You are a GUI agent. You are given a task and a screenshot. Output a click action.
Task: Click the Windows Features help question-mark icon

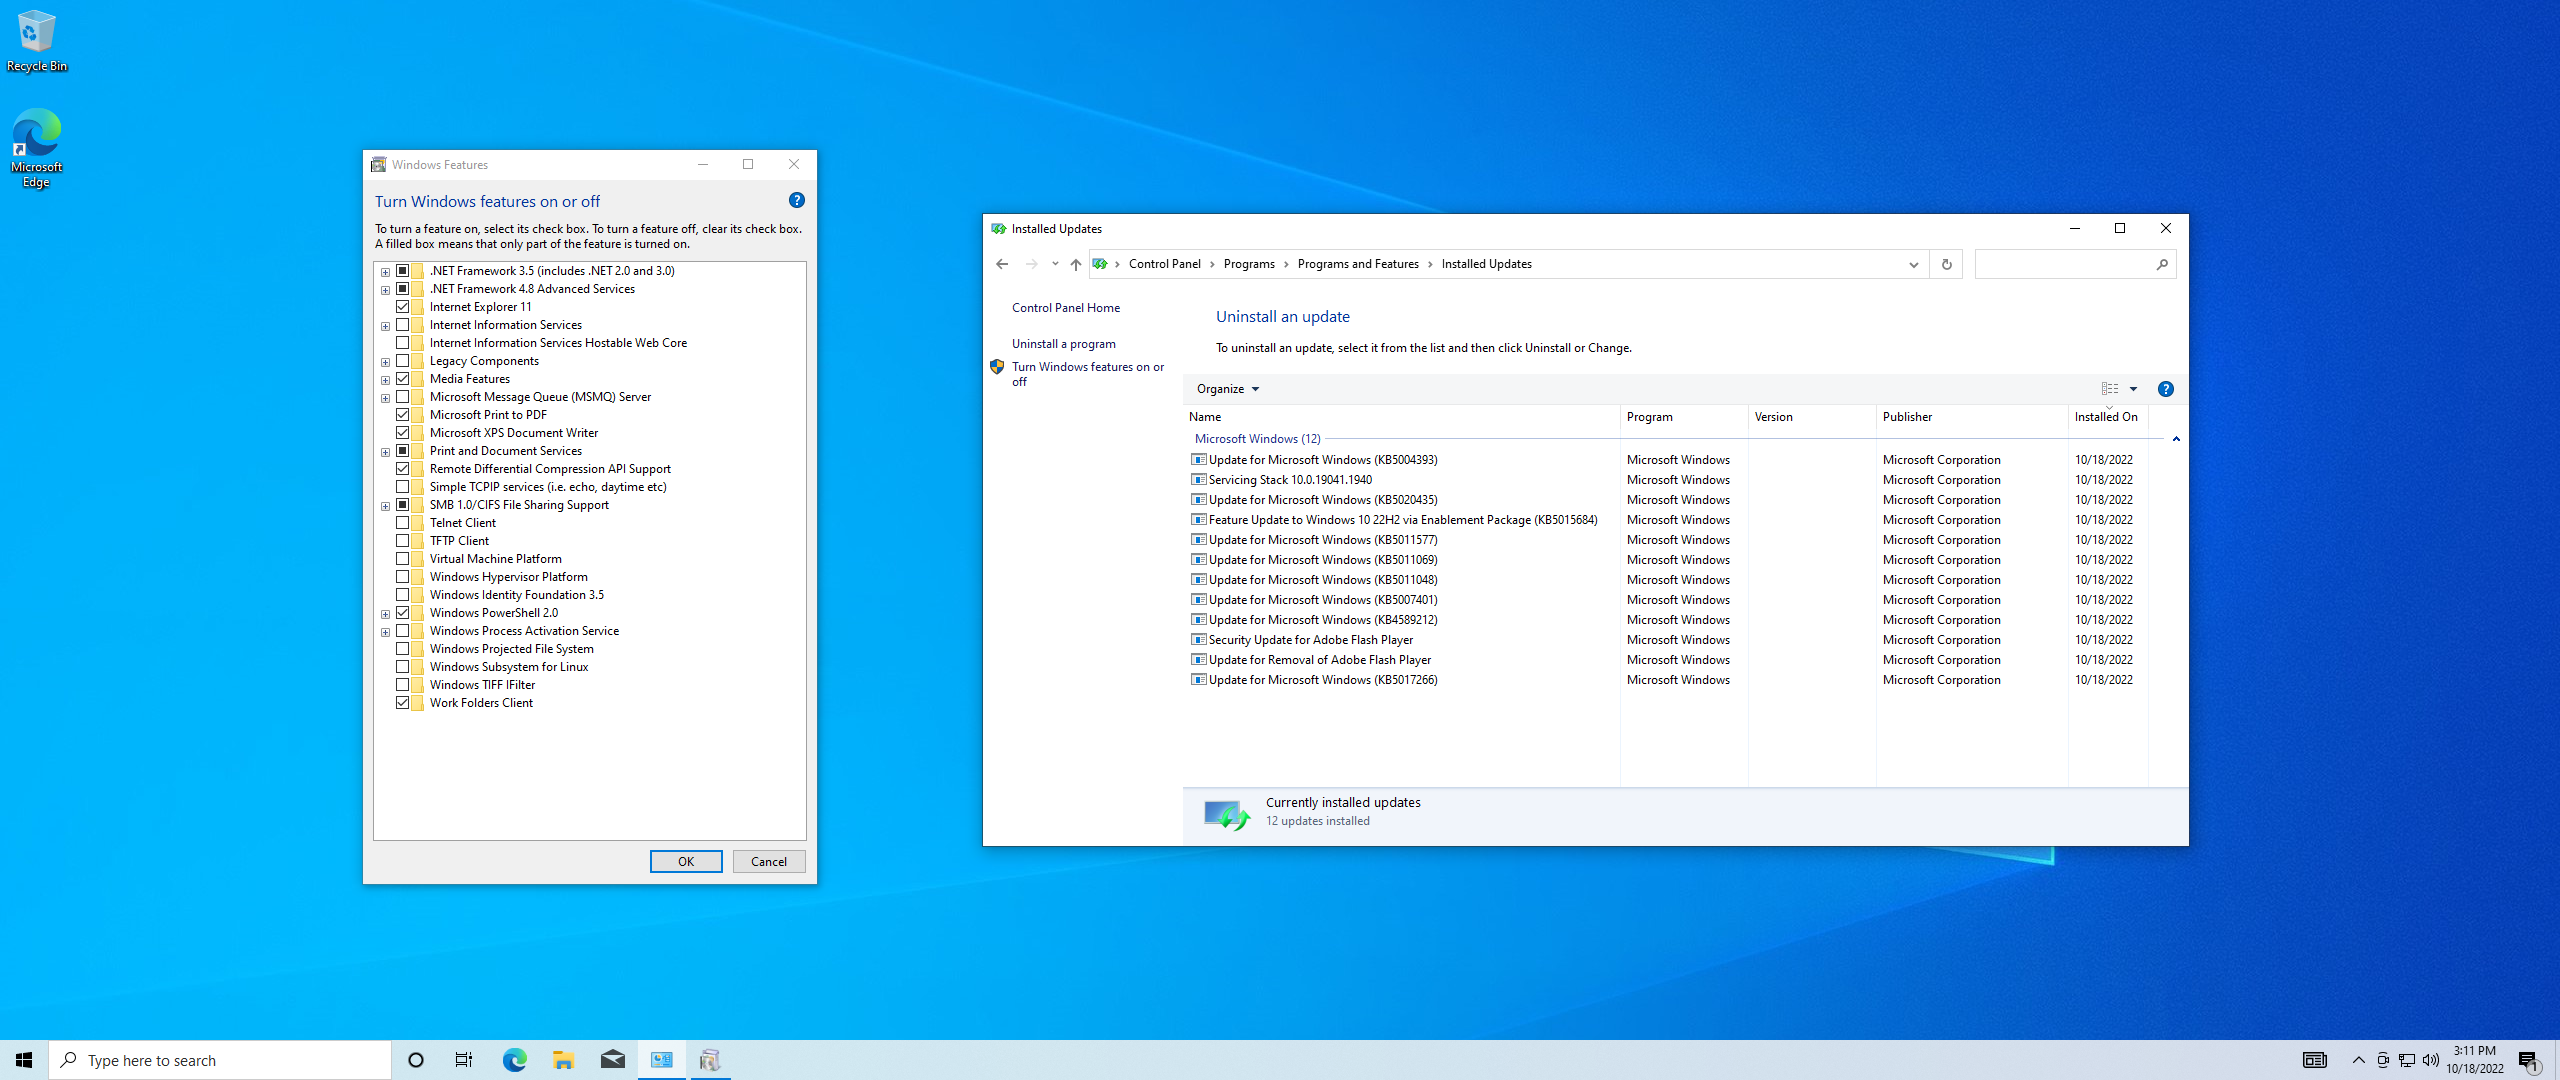(797, 200)
